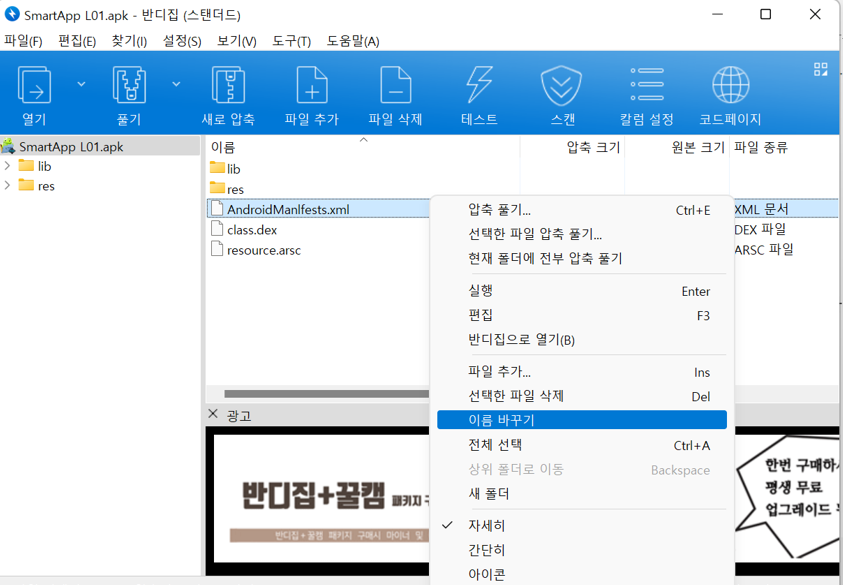This screenshot has height=585, width=843.
Task: Click the Delete File (파일 삭제) toolbar icon
Action: [x=396, y=84]
